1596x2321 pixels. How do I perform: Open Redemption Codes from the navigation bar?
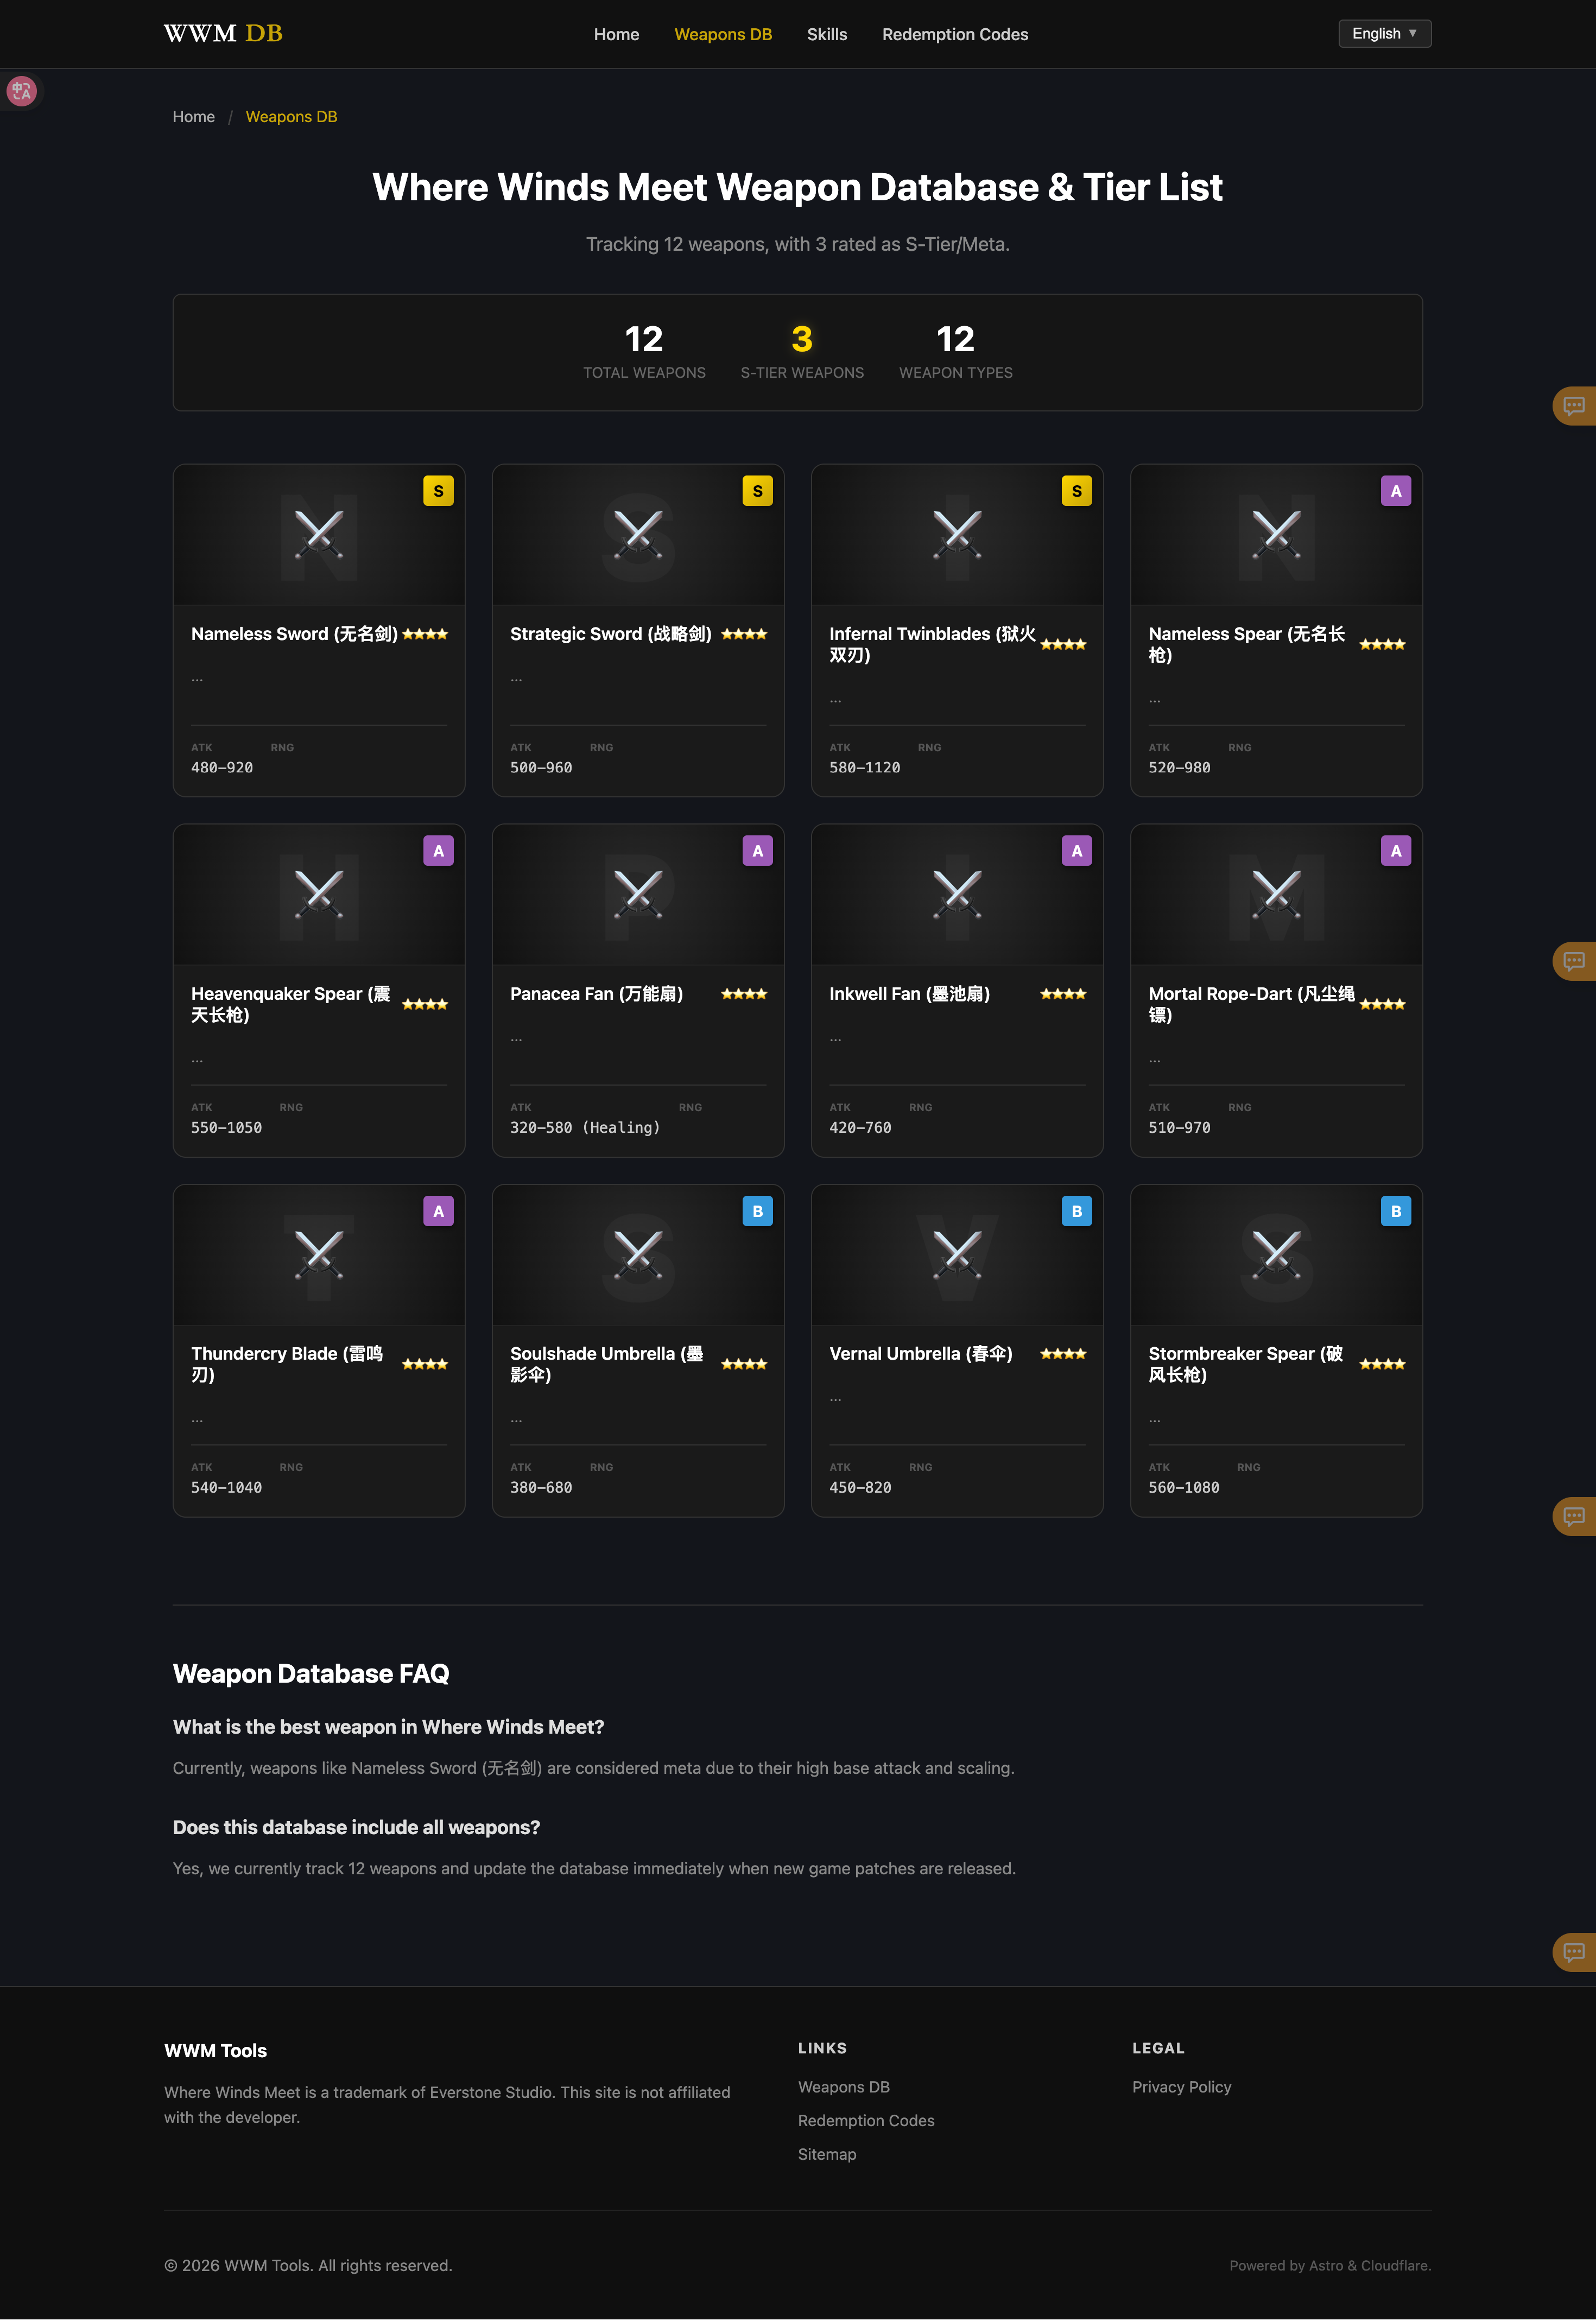point(955,34)
